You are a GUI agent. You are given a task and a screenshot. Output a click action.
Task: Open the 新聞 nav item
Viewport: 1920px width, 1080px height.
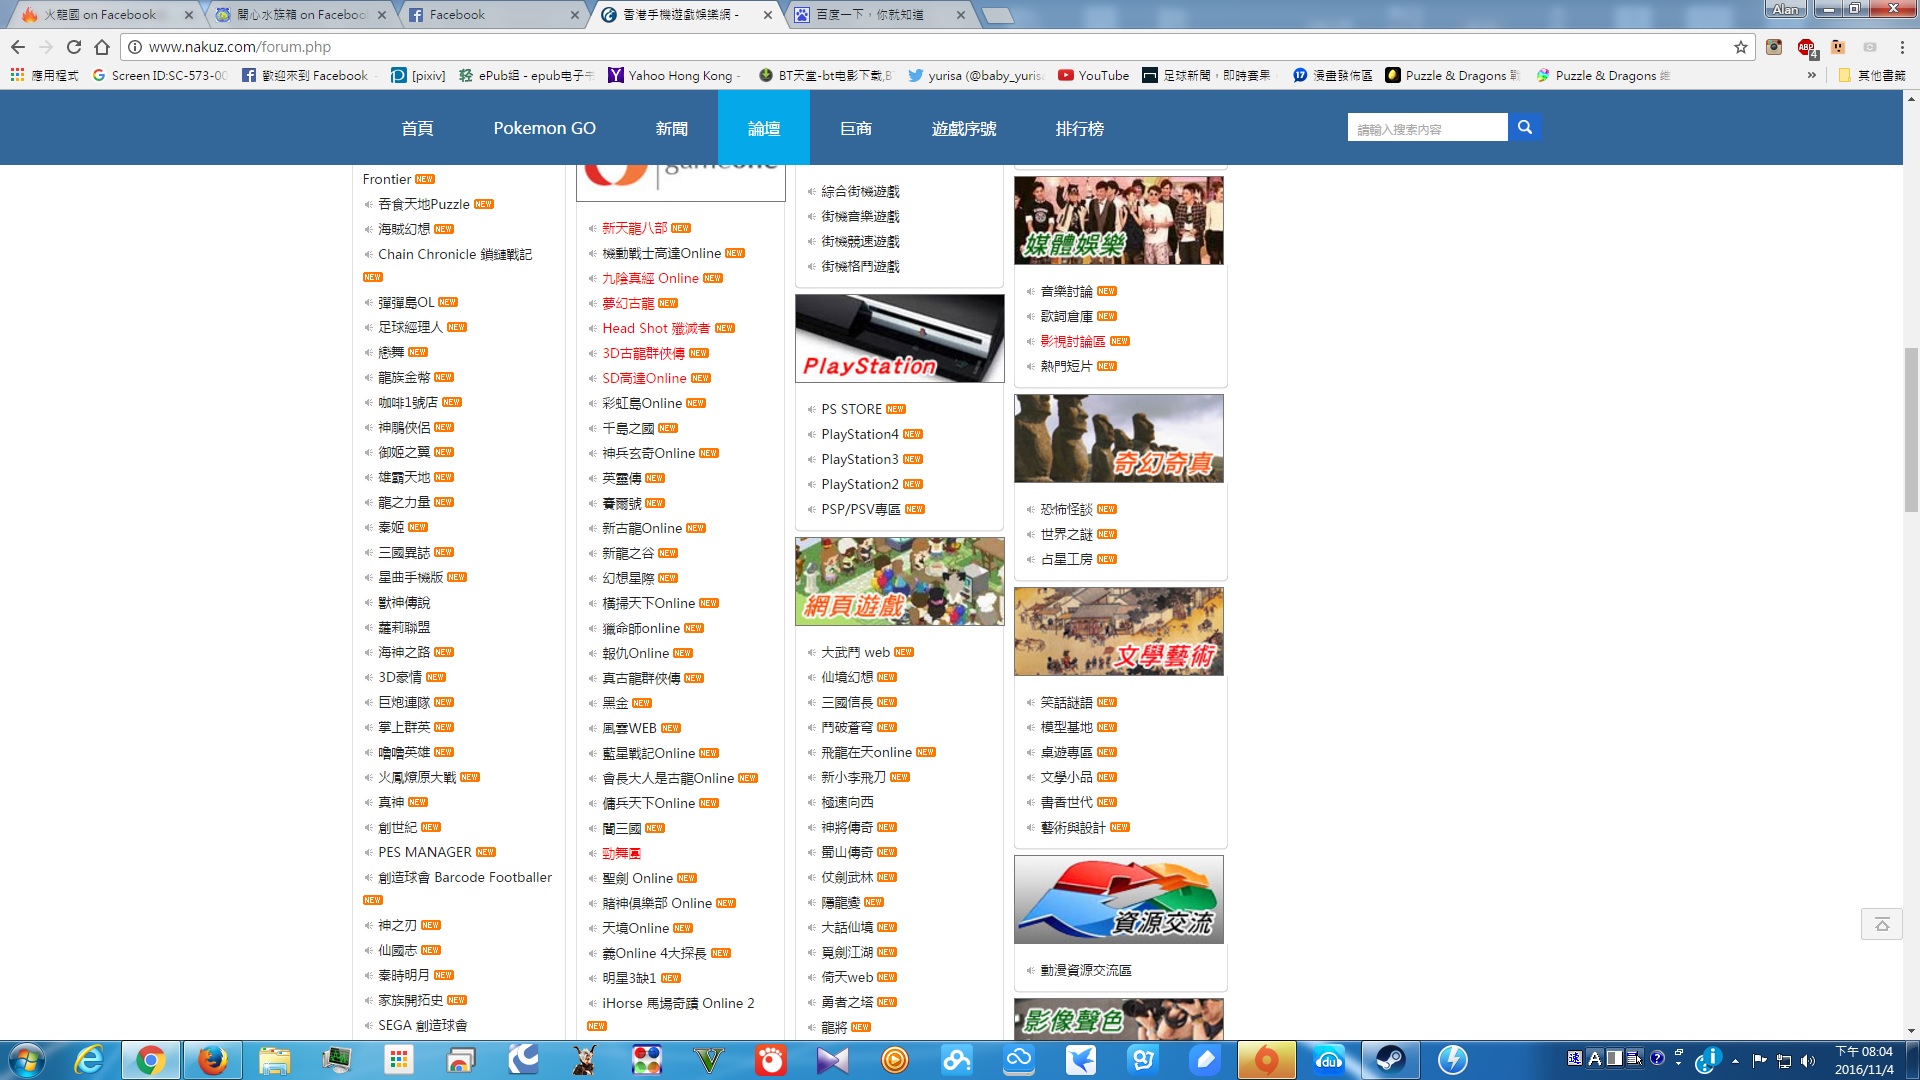coord(672,128)
